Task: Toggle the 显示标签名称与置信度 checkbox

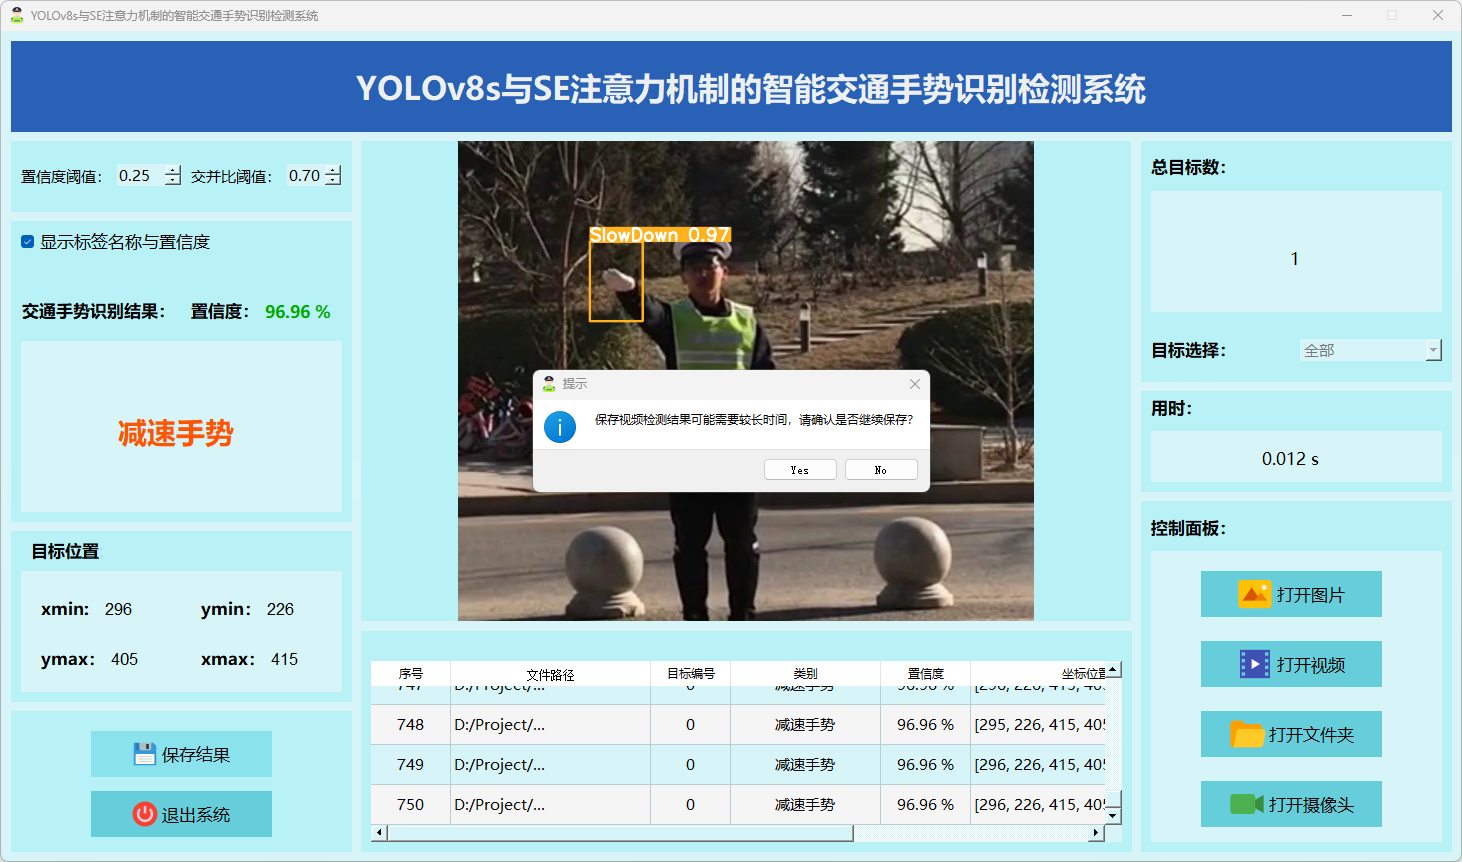Action: (x=28, y=242)
